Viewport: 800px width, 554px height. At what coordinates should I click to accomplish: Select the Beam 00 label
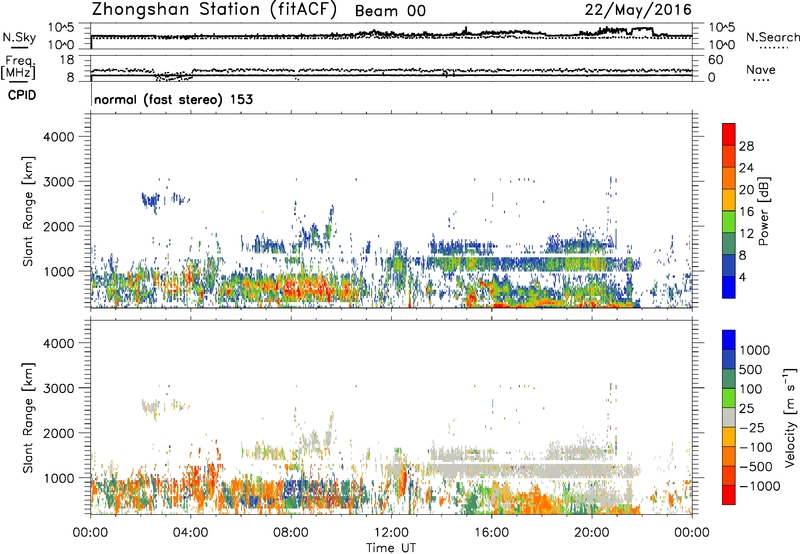pos(390,11)
